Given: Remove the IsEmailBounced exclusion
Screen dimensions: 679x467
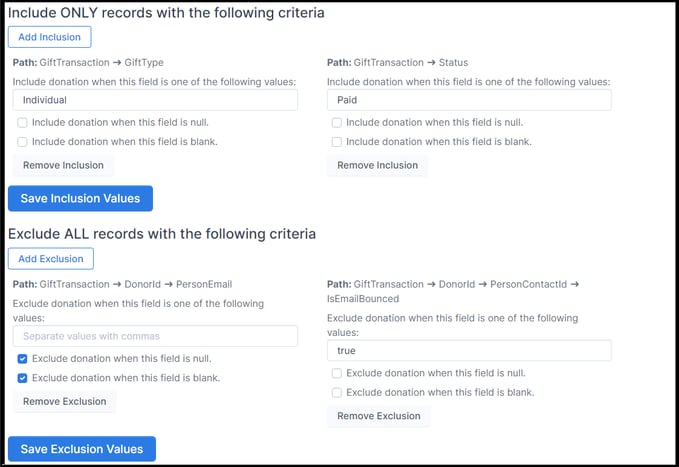Looking at the screenshot, I should click(379, 416).
